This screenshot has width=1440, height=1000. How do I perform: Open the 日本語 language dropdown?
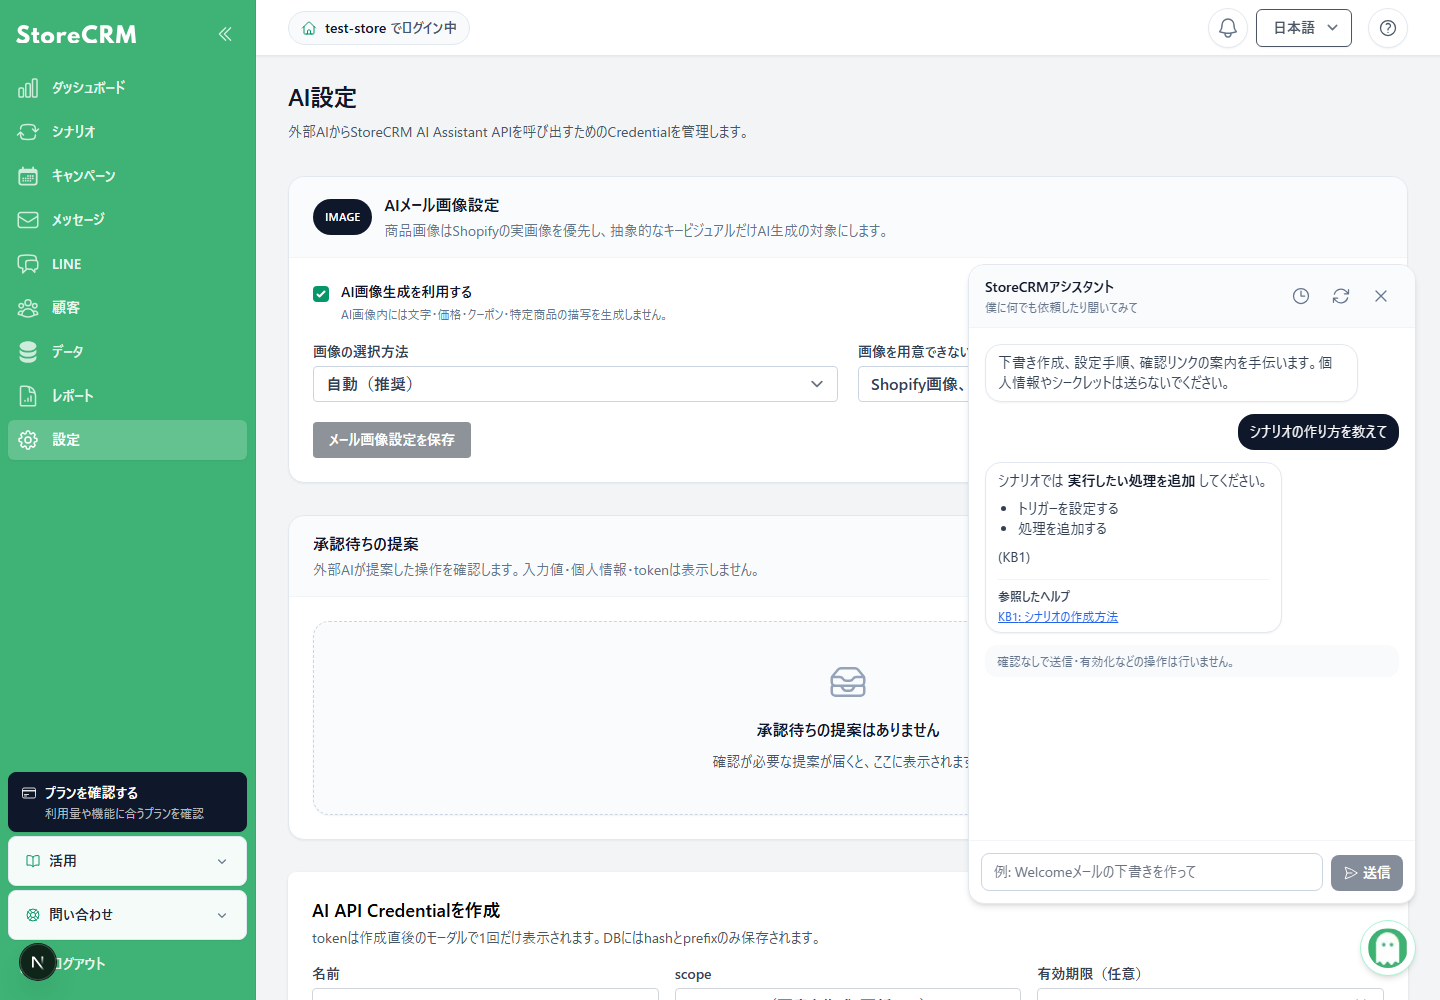[1304, 28]
